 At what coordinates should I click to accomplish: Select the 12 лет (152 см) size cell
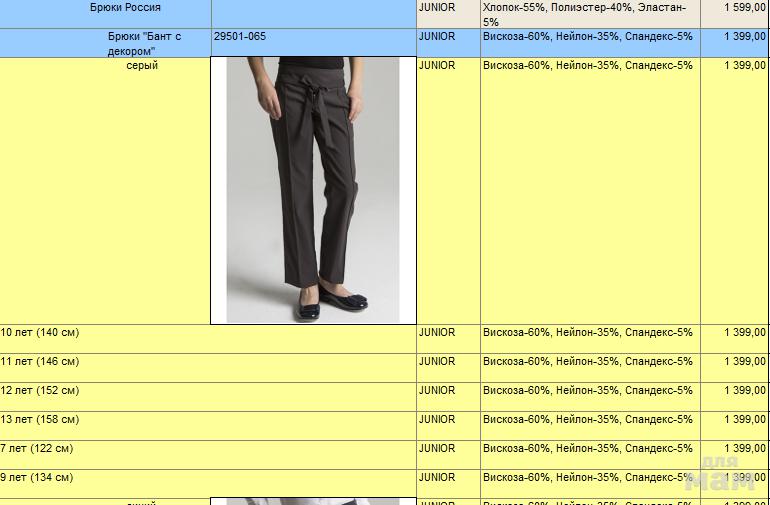coord(40,391)
